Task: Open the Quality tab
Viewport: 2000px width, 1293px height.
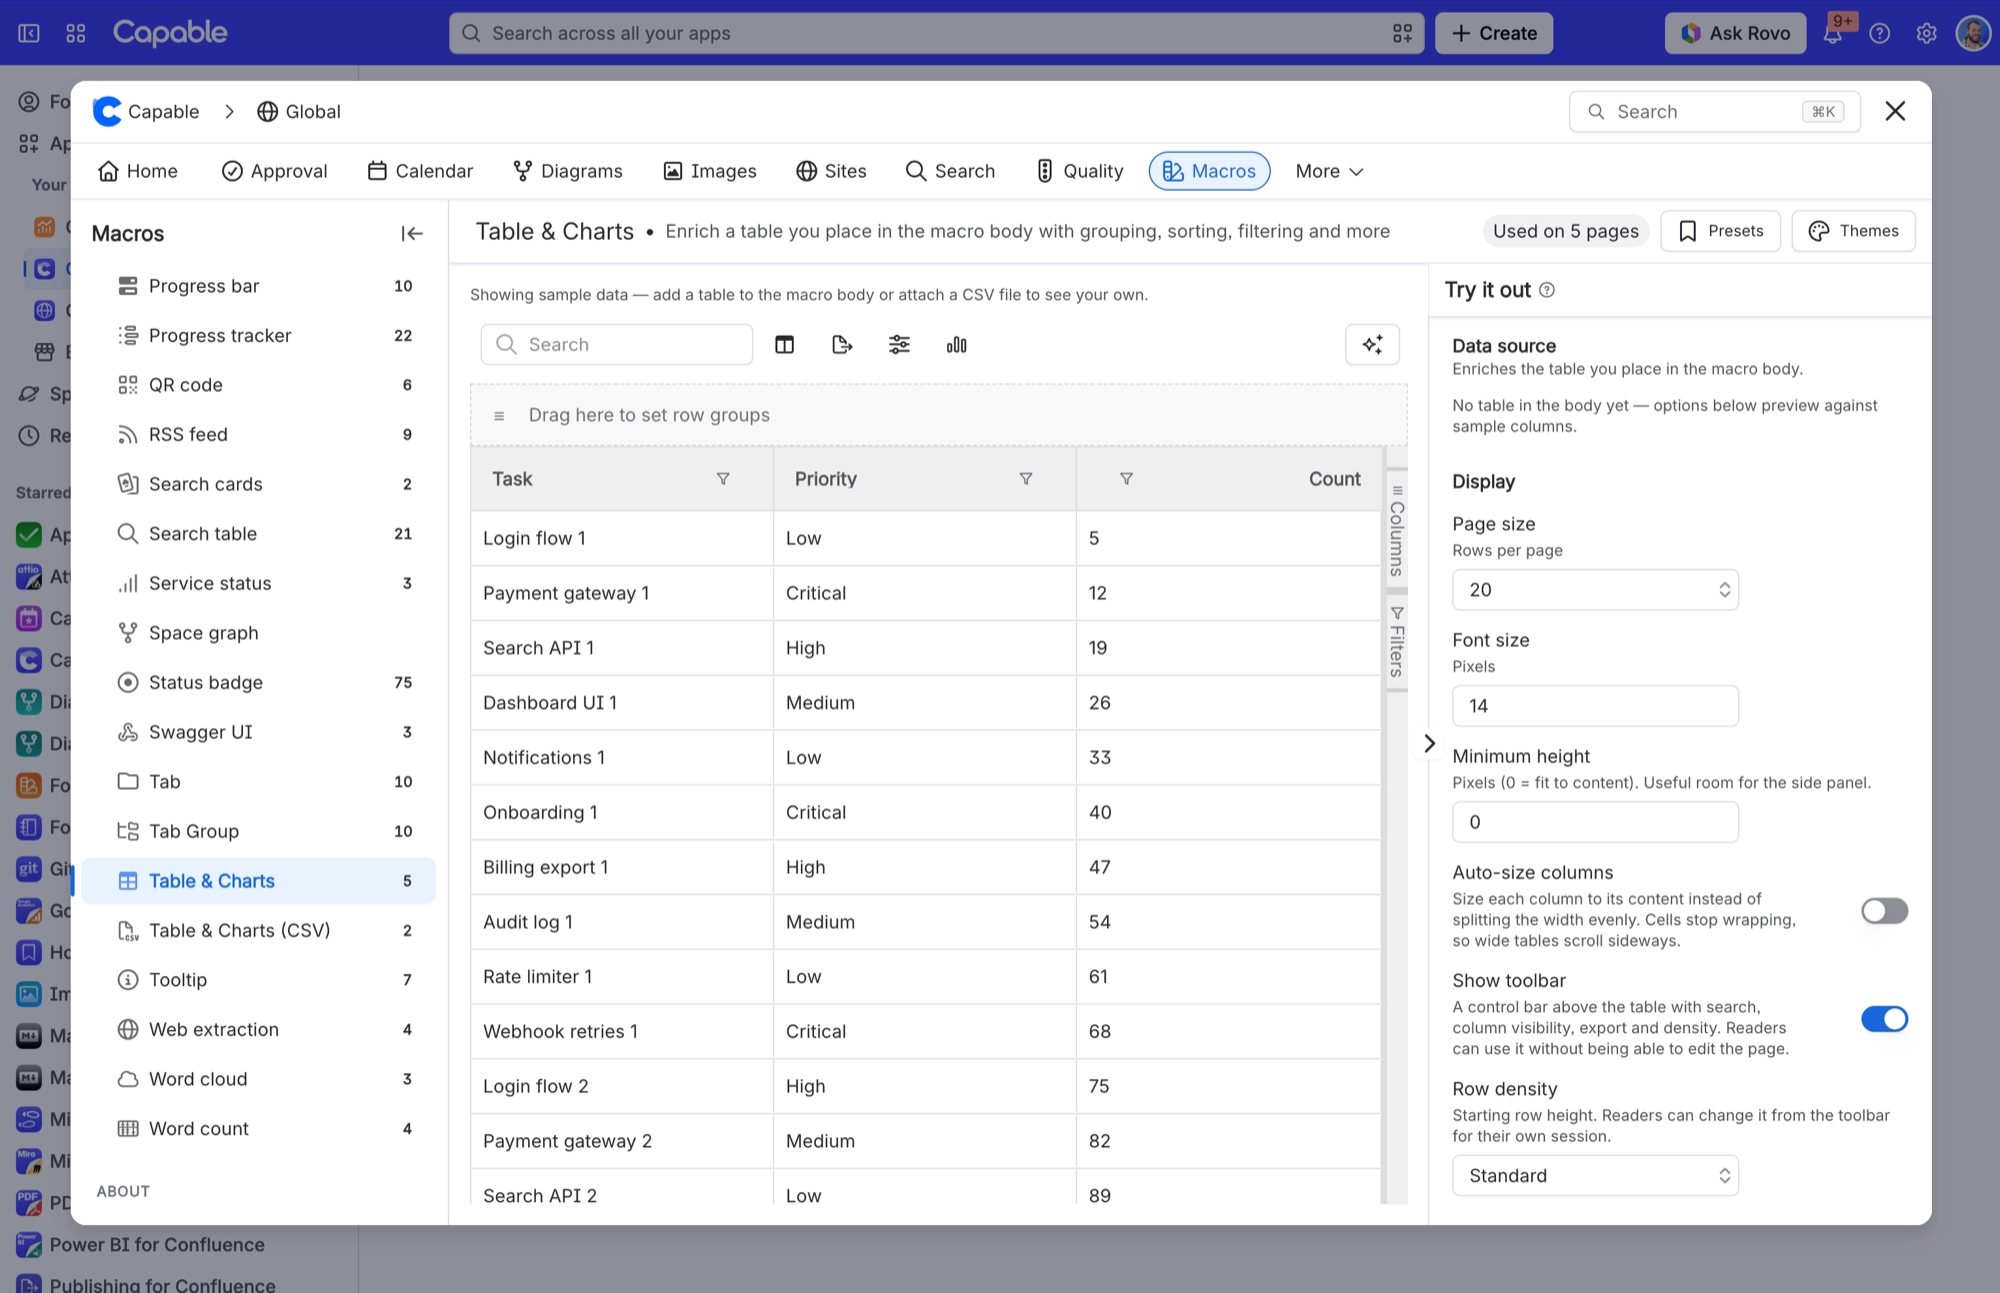Action: 1080,171
